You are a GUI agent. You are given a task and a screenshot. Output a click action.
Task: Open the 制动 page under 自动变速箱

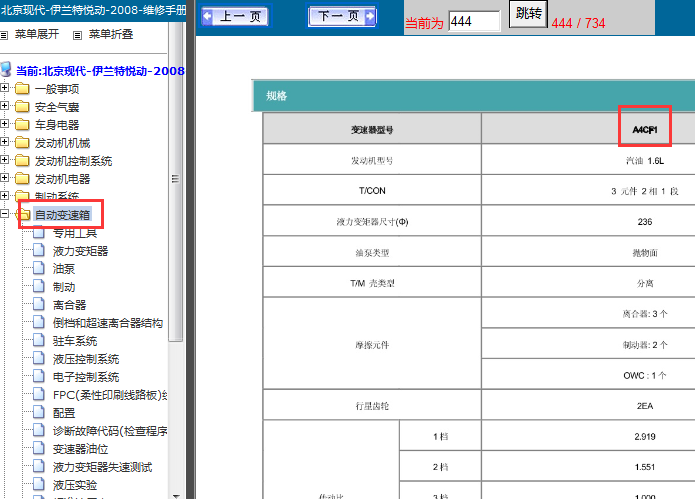(64, 287)
